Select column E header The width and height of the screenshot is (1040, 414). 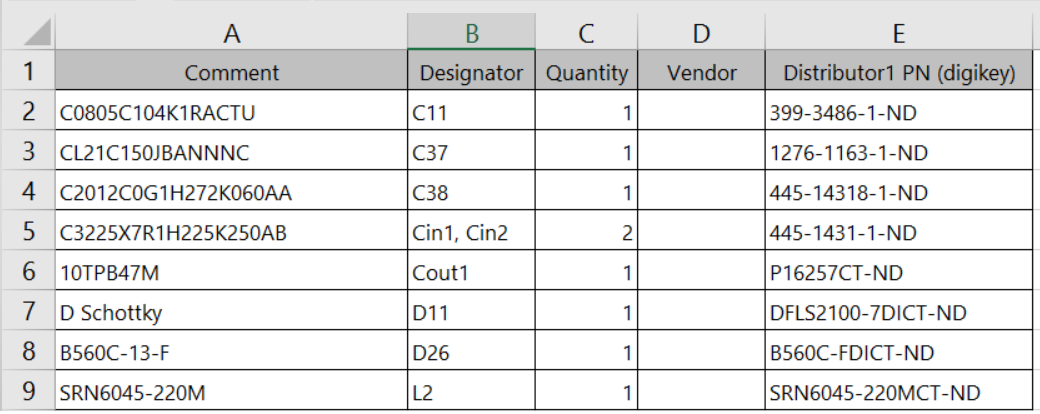[899, 33]
